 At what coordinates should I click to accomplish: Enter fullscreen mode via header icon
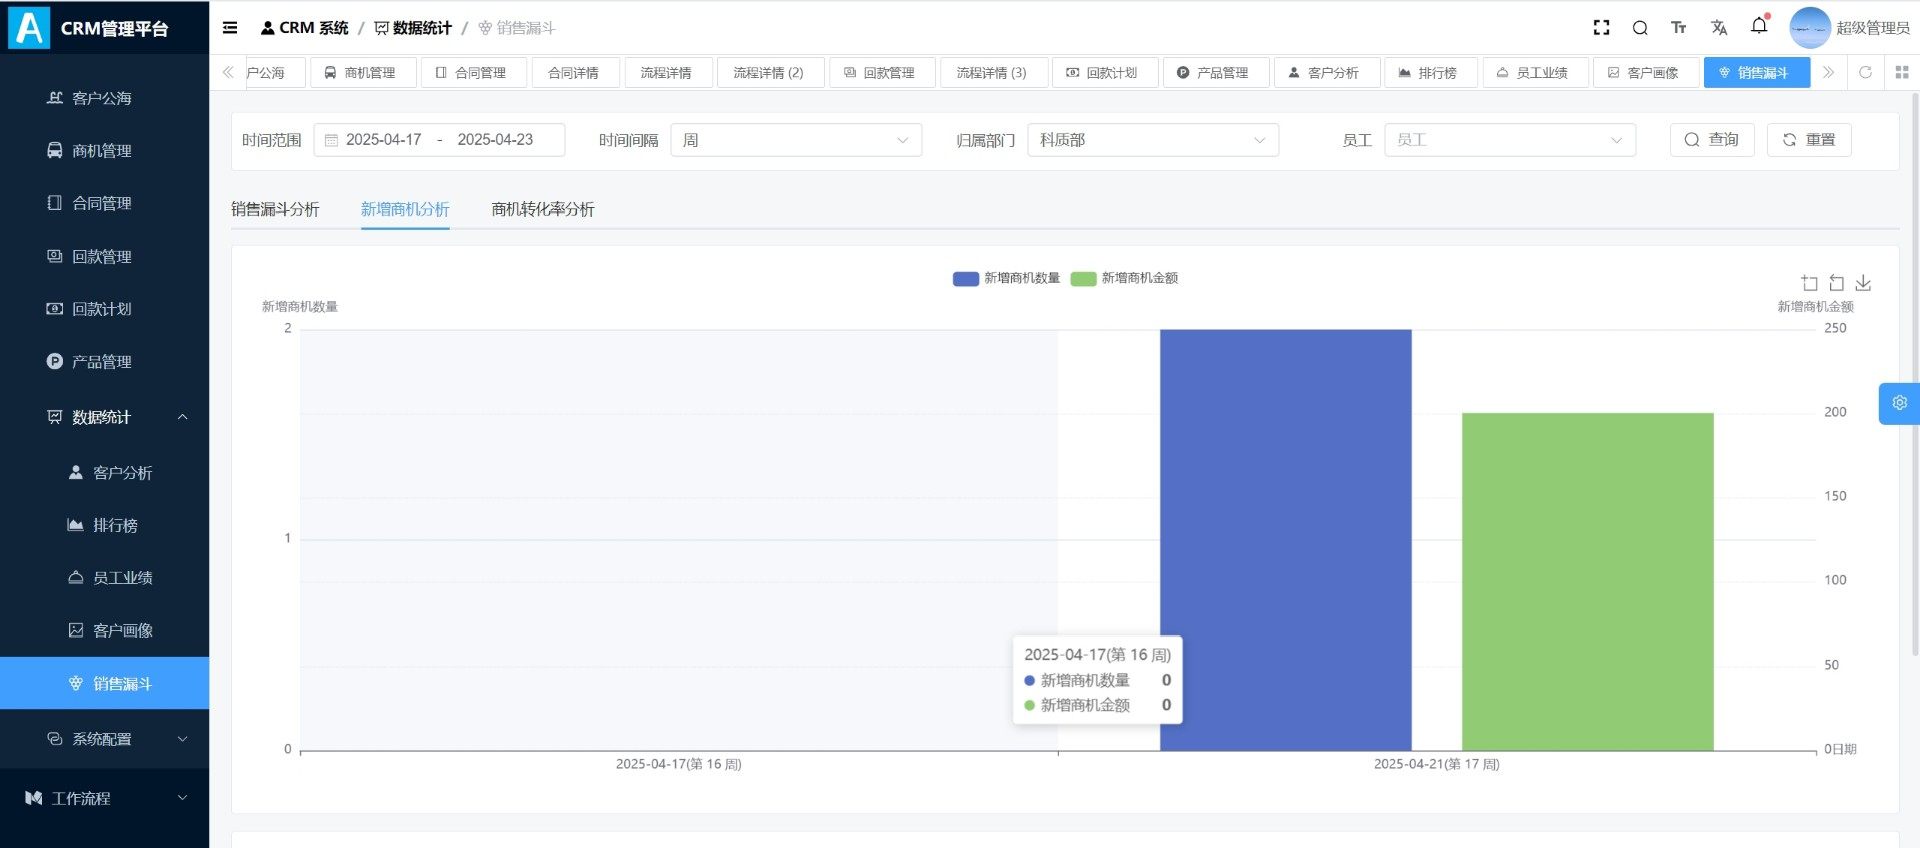[x=1601, y=28]
